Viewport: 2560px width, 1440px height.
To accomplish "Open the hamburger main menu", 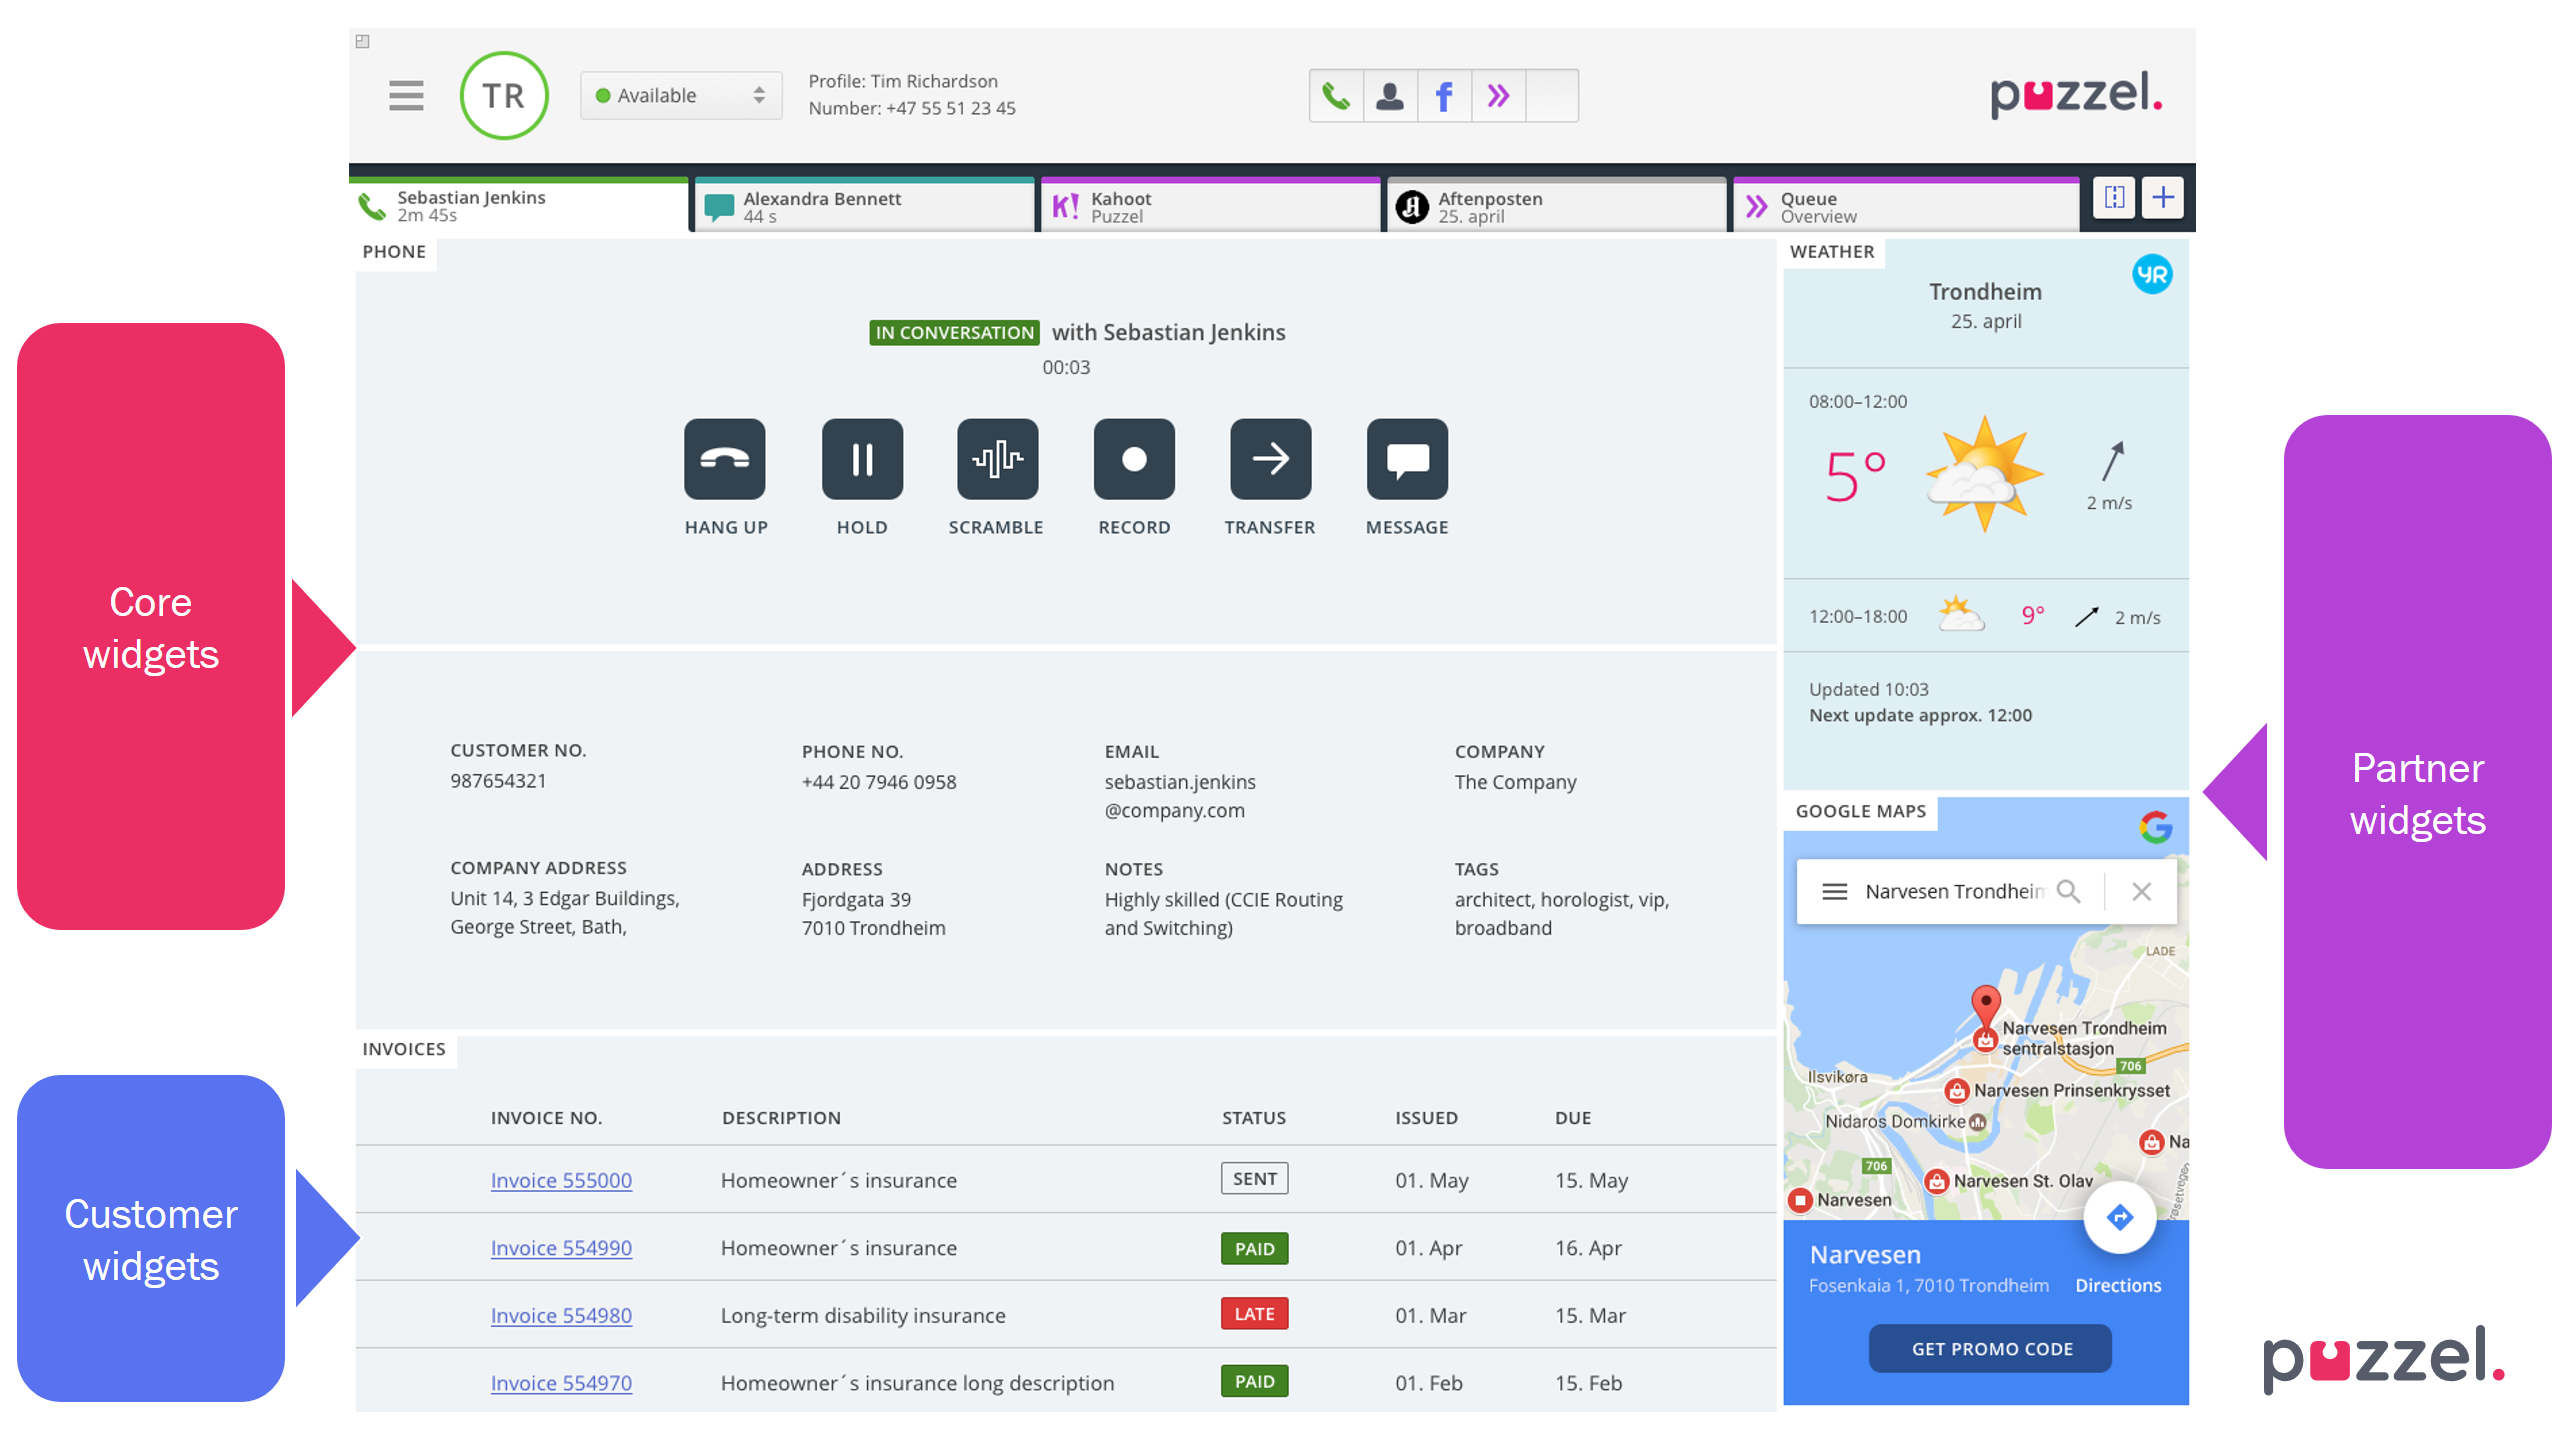I will pyautogui.click(x=406, y=96).
